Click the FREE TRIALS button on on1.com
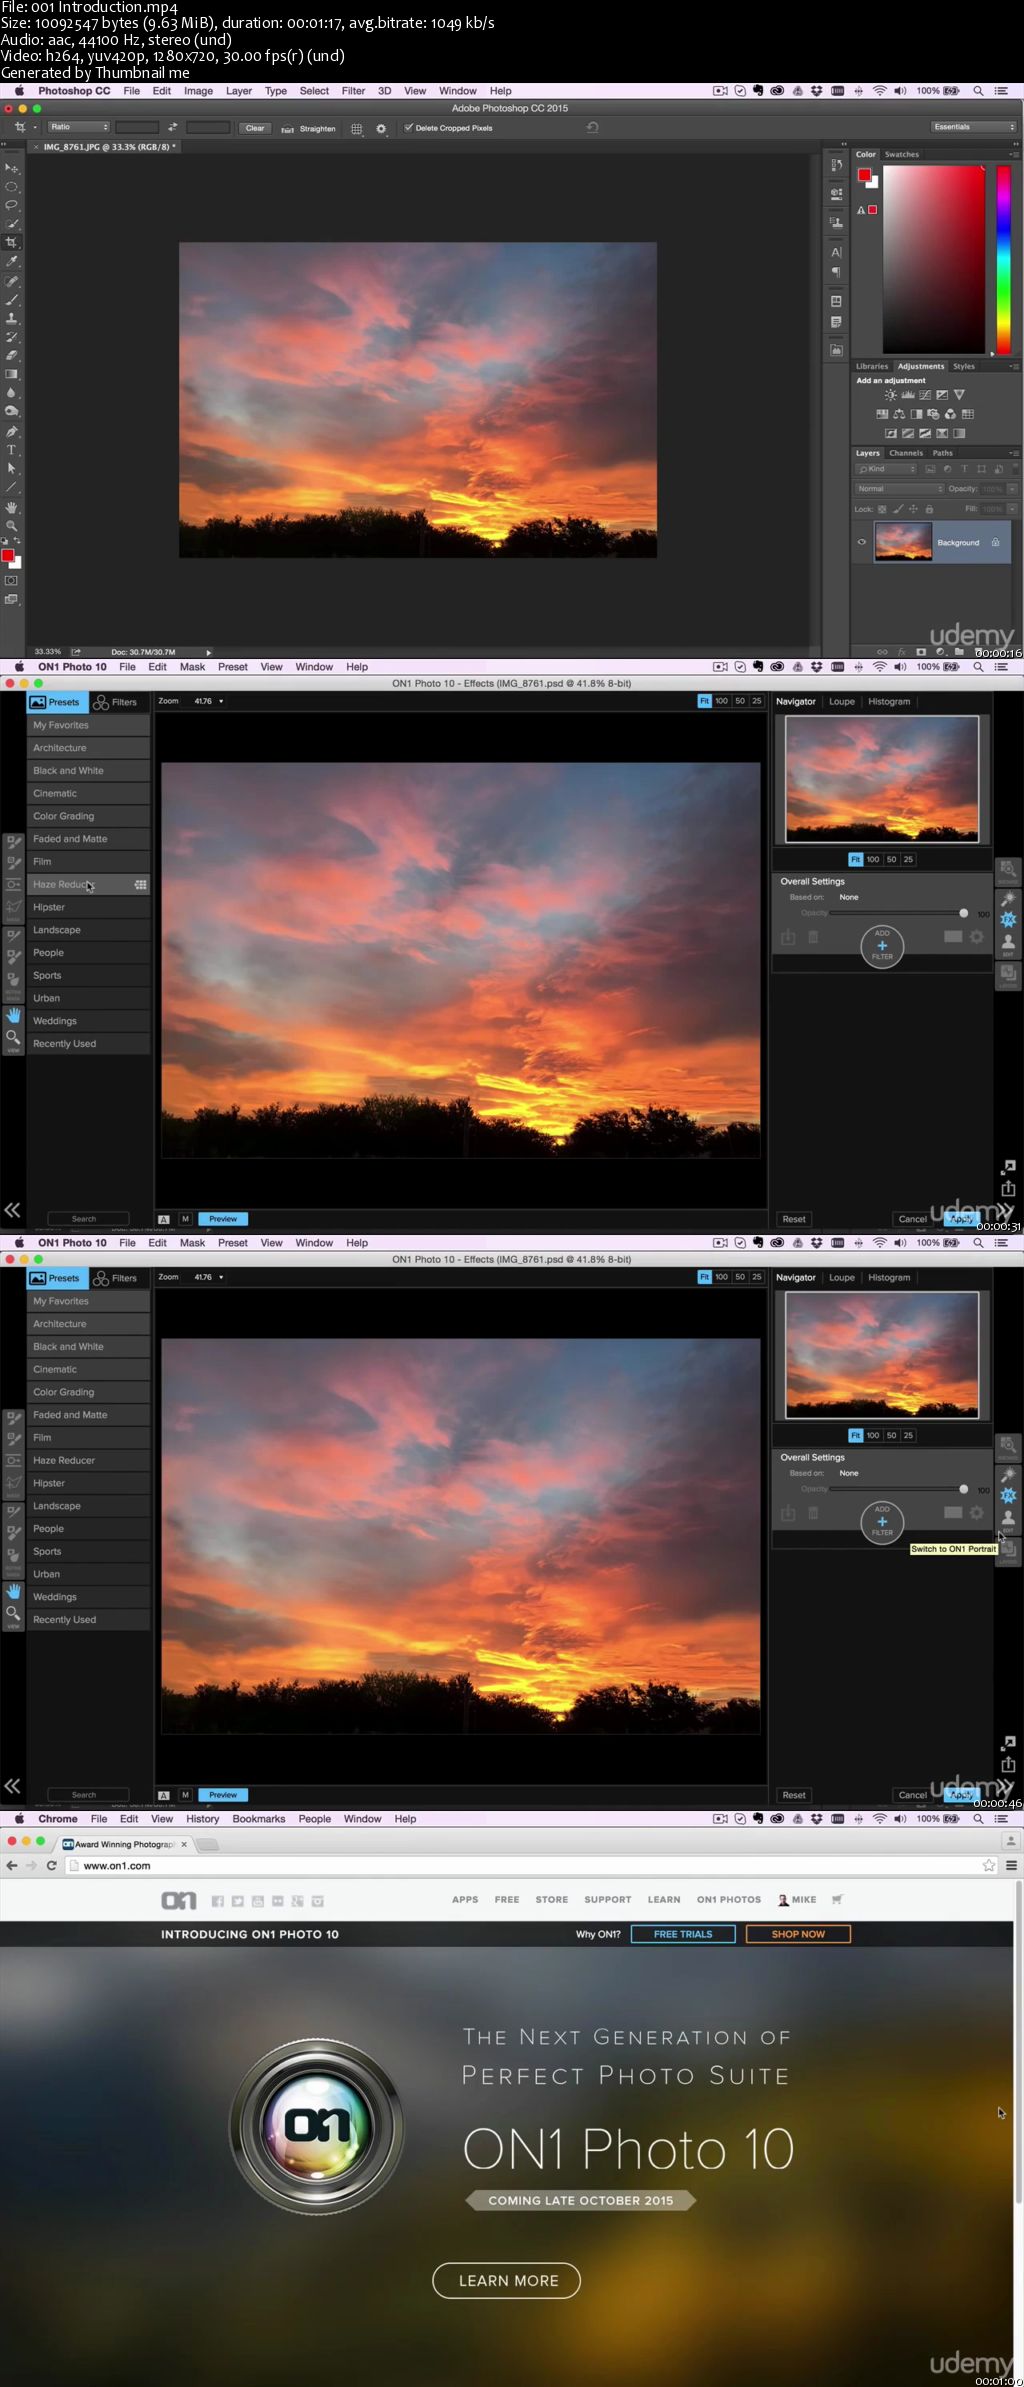1024x2387 pixels. click(x=683, y=1934)
